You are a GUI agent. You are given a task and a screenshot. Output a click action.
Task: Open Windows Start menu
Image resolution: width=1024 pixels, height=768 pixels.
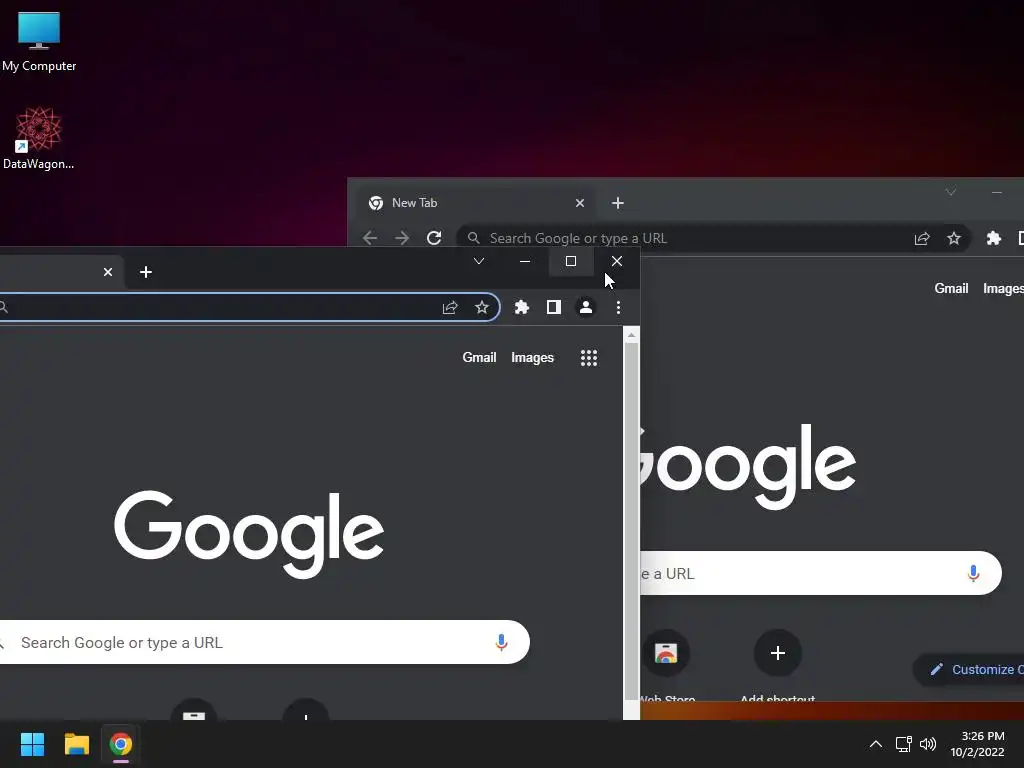[32, 744]
